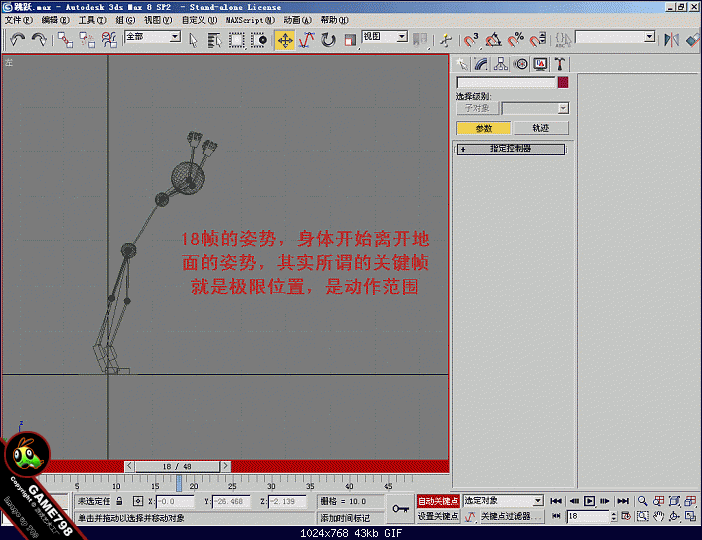Toggle the Percent Snap button
Image resolution: width=702 pixels, height=540 pixels.
coord(516,40)
